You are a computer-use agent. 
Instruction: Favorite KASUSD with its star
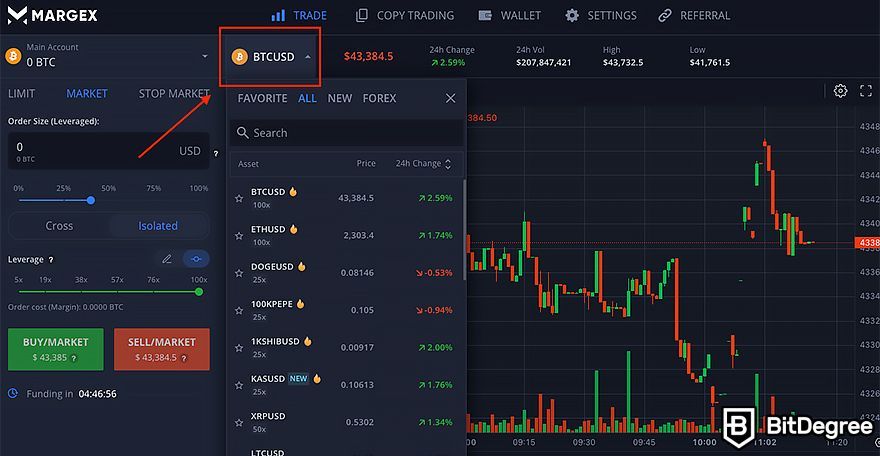click(239, 385)
